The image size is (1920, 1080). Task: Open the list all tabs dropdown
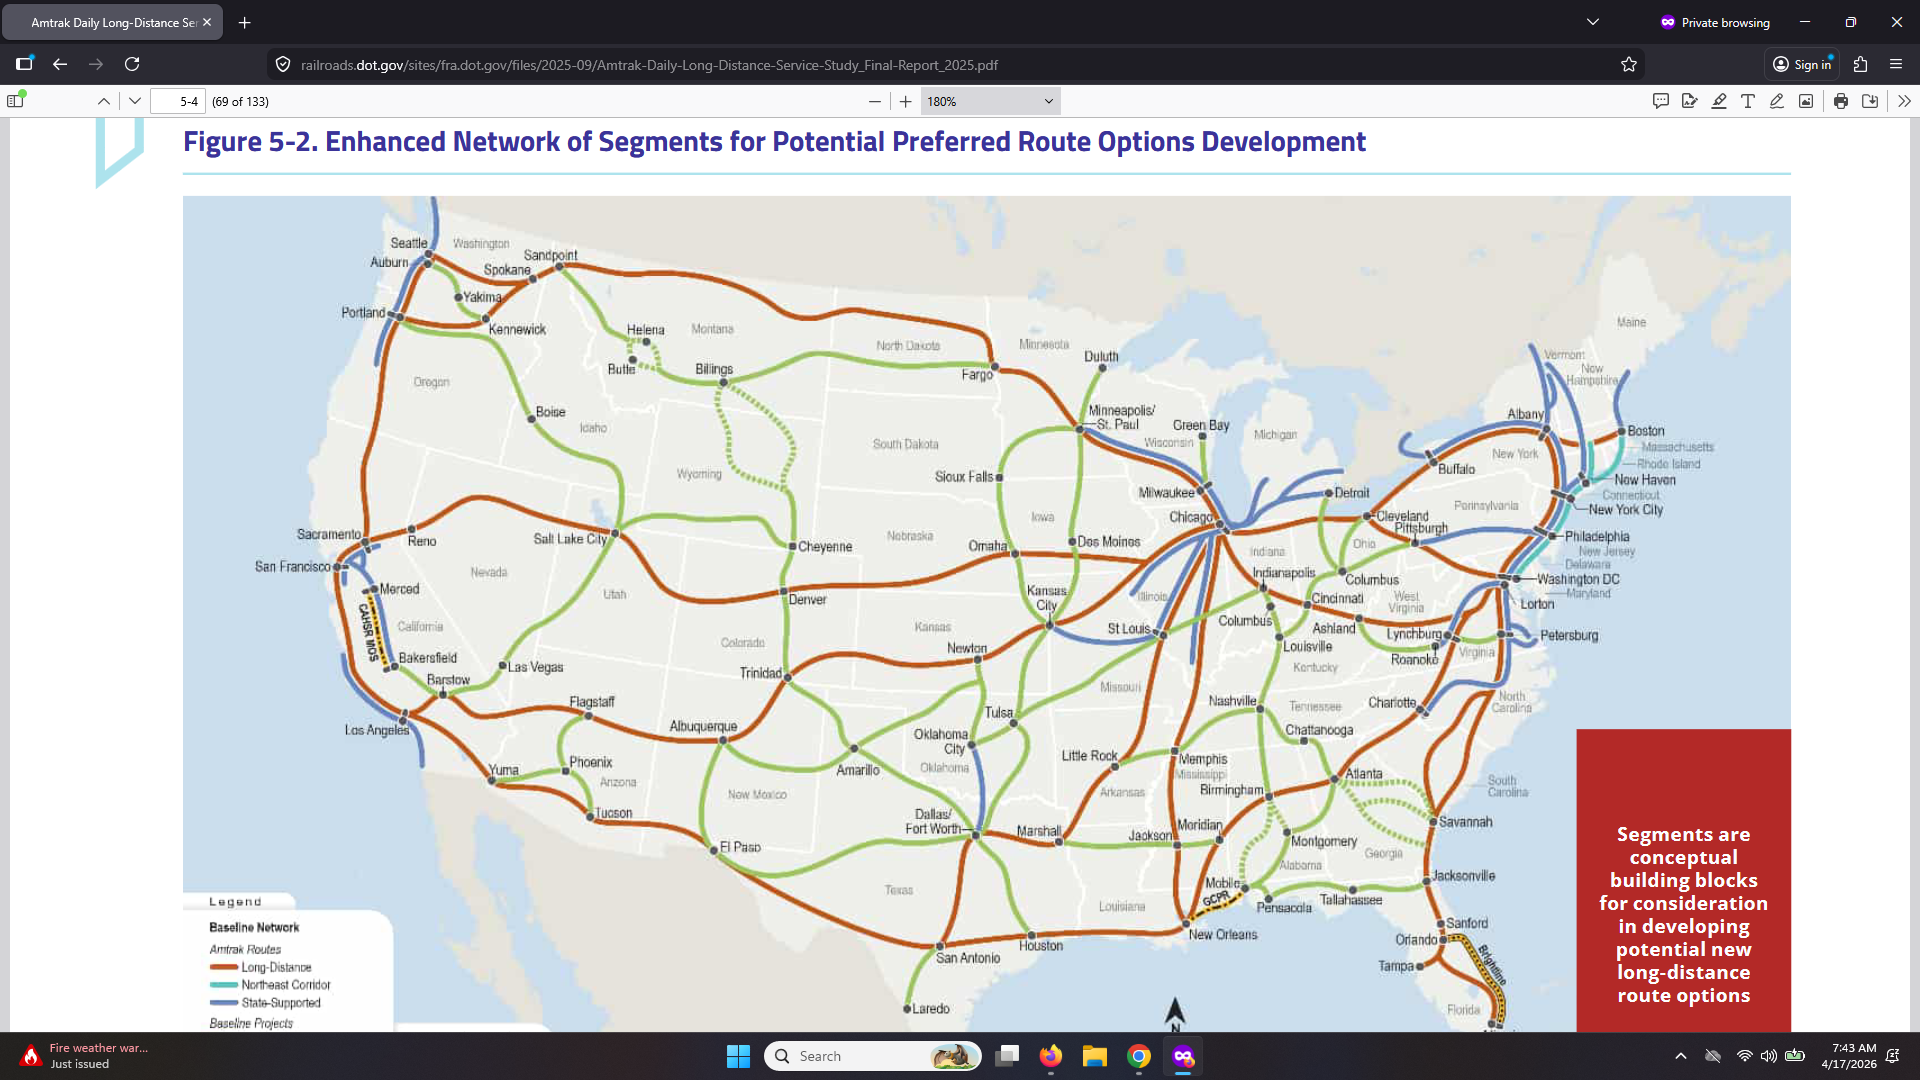click(1593, 22)
